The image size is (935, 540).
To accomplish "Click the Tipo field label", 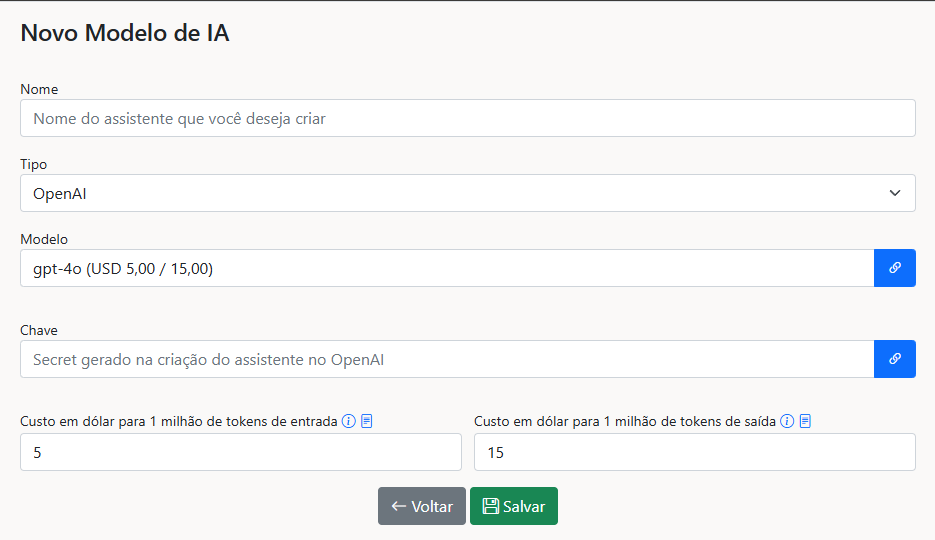I will coord(33,165).
